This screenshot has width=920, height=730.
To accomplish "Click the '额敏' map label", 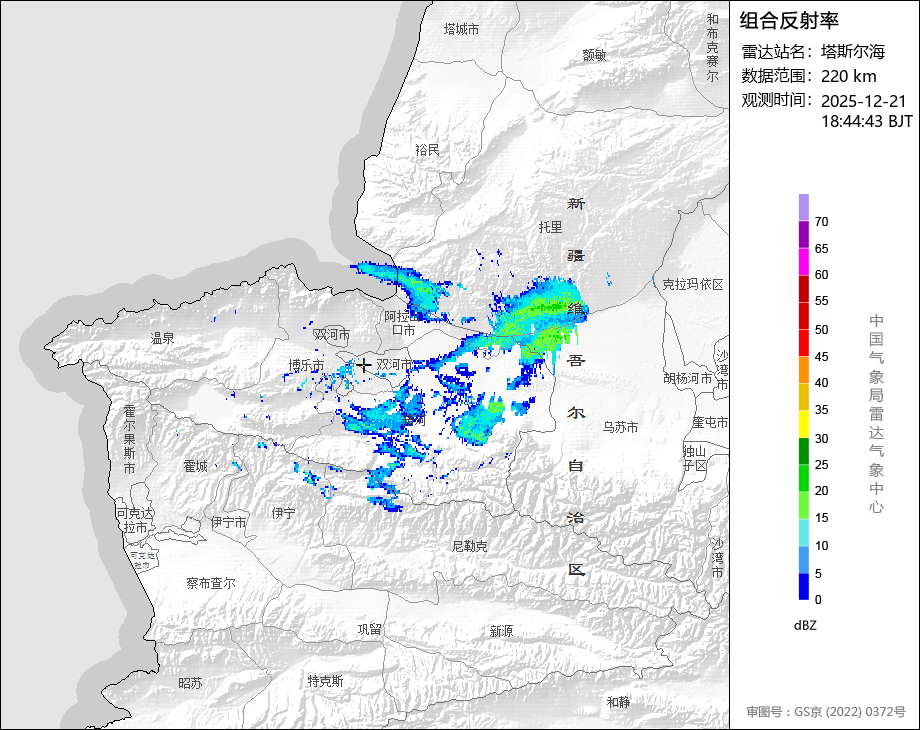I will click(x=594, y=55).
